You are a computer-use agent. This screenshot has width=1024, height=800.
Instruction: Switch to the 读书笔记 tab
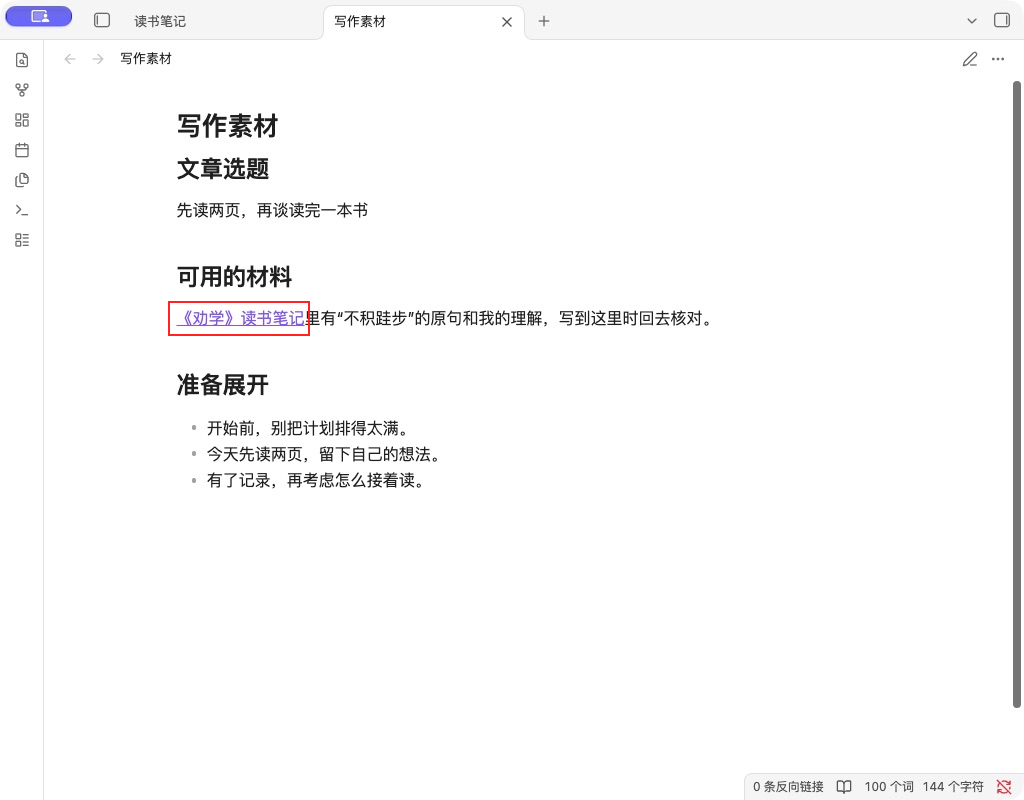click(160, 21)
